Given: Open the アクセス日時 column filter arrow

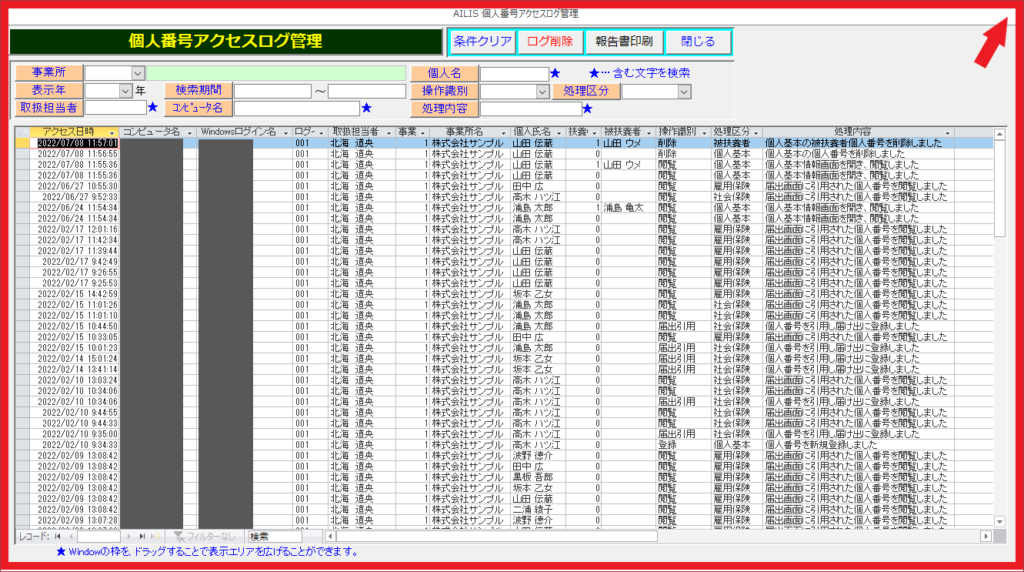Looking at the screenshot, I should click(x=113, y=132).
